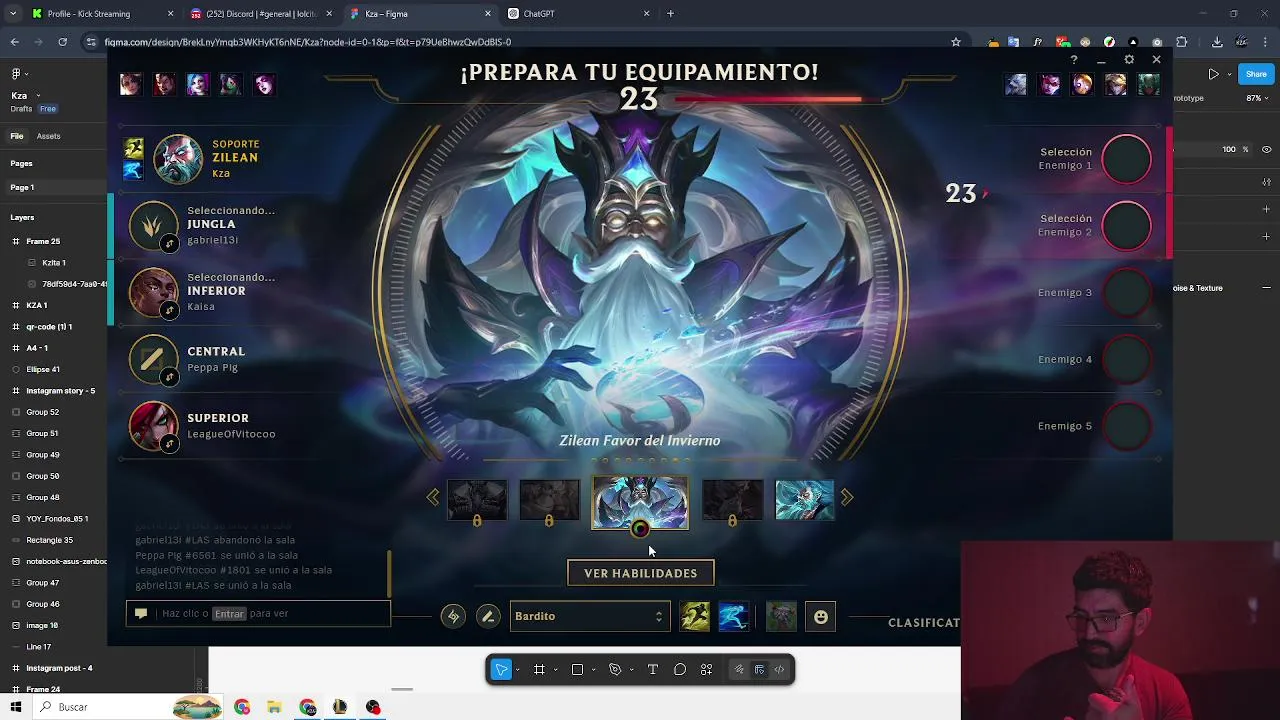Select the Ellipse 41 layer
This screenshot has height=720, width=1280.
coord(43,369)
